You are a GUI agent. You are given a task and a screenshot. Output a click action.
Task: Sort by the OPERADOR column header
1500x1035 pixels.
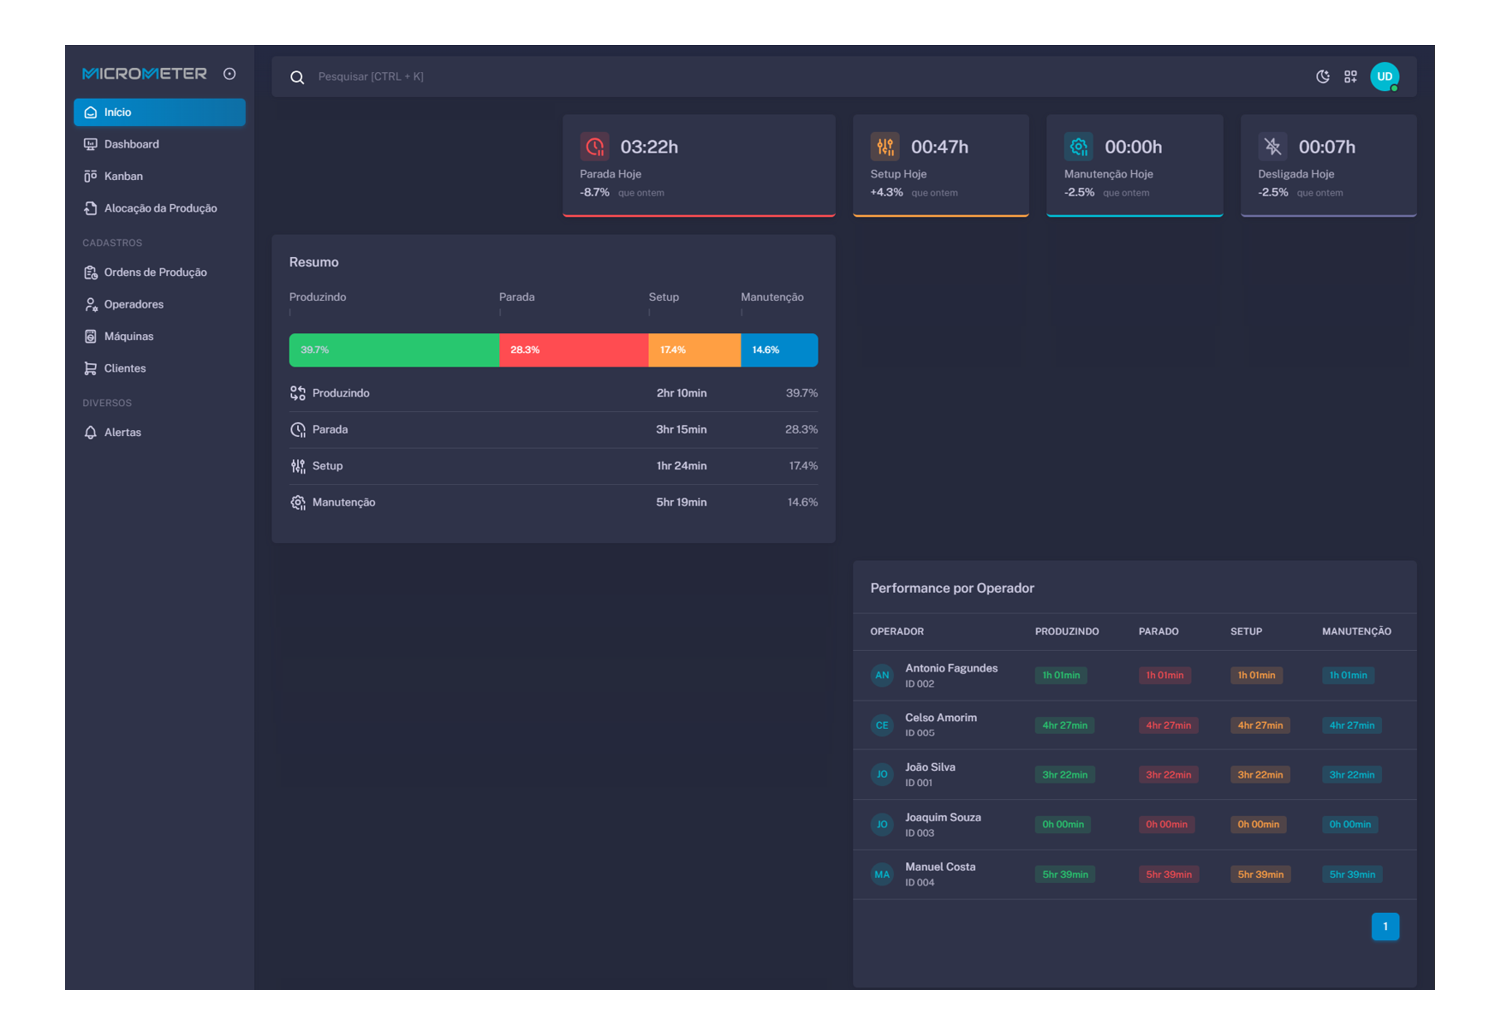click(x=897, y=632)
